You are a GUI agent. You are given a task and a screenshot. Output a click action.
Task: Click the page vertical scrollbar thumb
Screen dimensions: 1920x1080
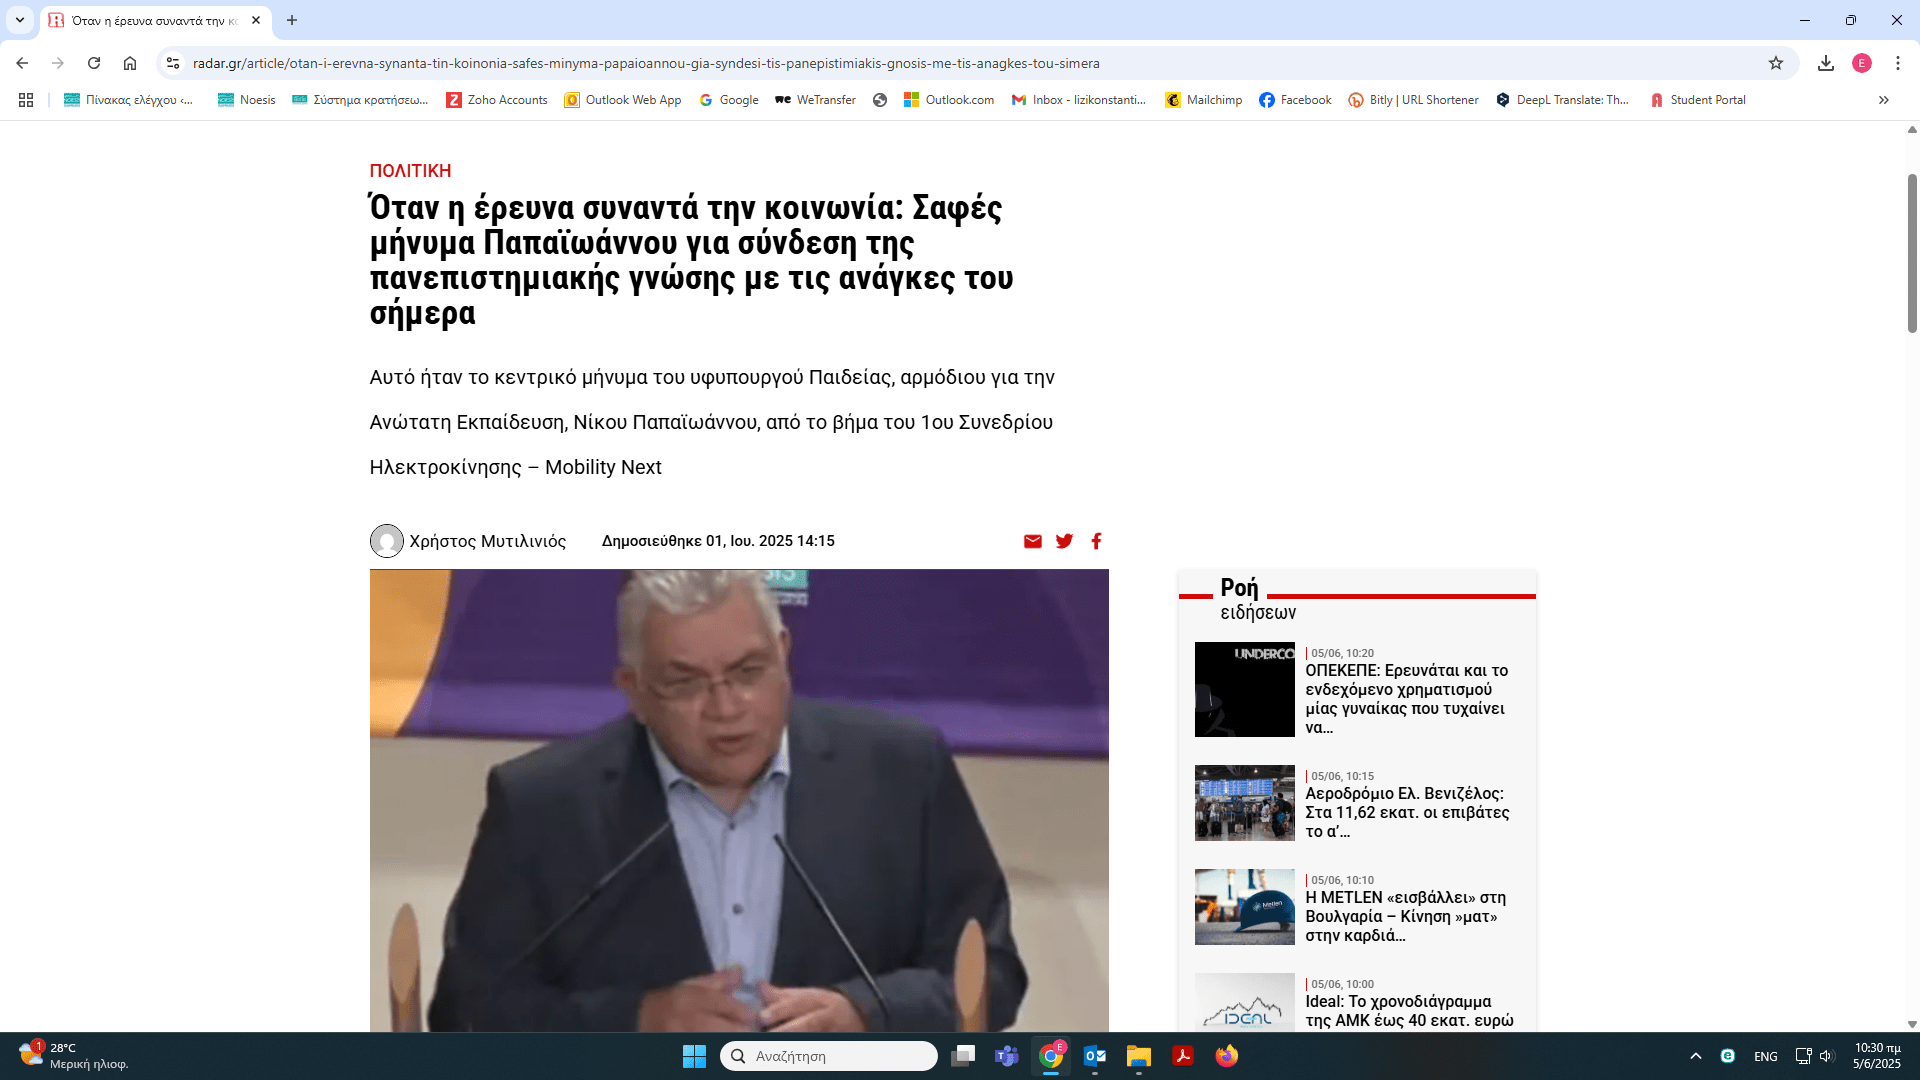[1912, 252]
